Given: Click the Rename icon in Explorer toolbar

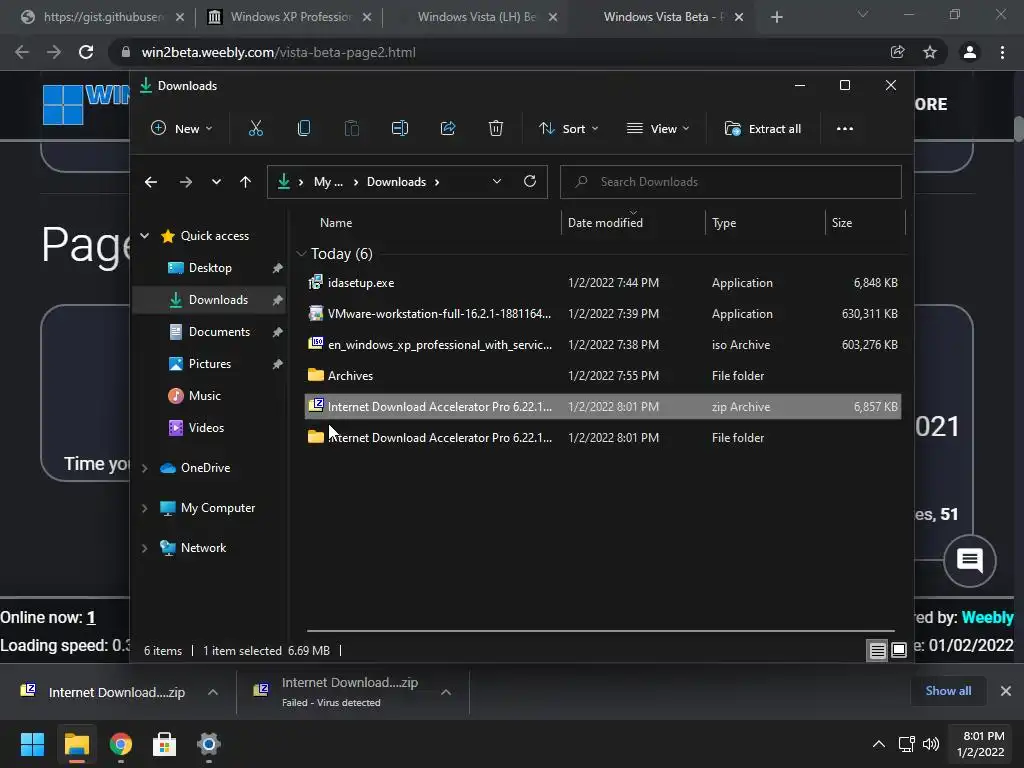Looking at the screenshot, I should [x=400, y=129].
